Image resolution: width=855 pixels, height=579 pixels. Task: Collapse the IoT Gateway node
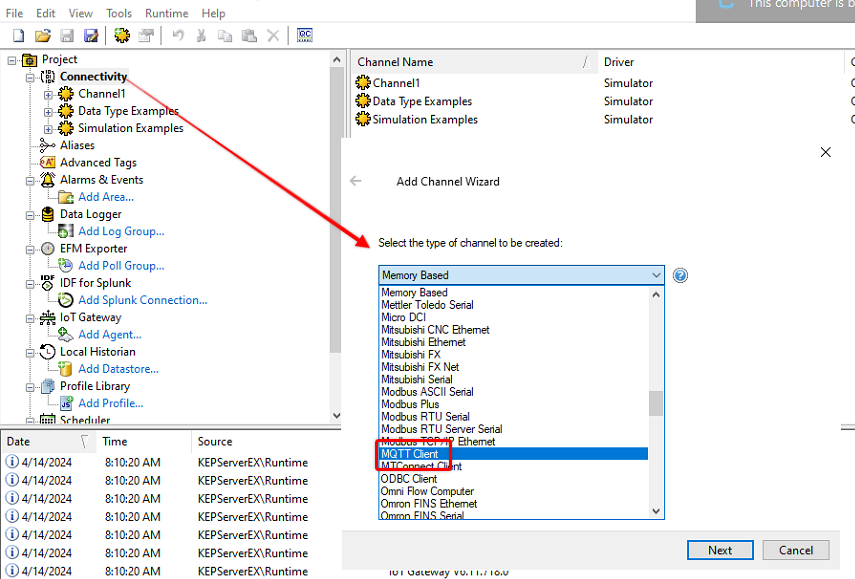click(x=30, y=318)
